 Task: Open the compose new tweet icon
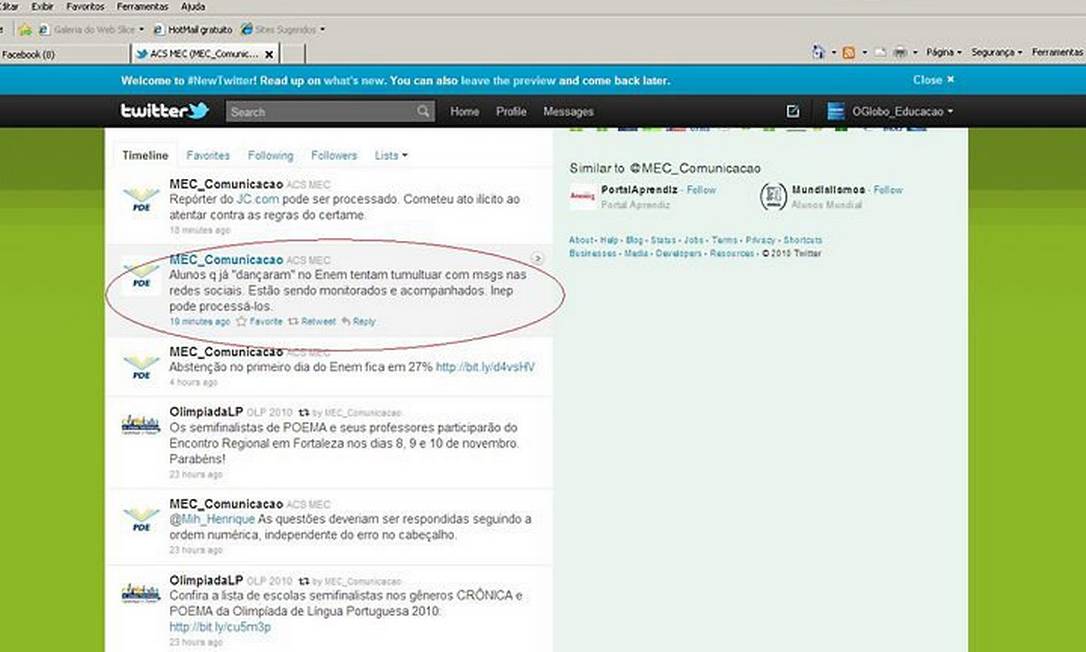(793, 112)
